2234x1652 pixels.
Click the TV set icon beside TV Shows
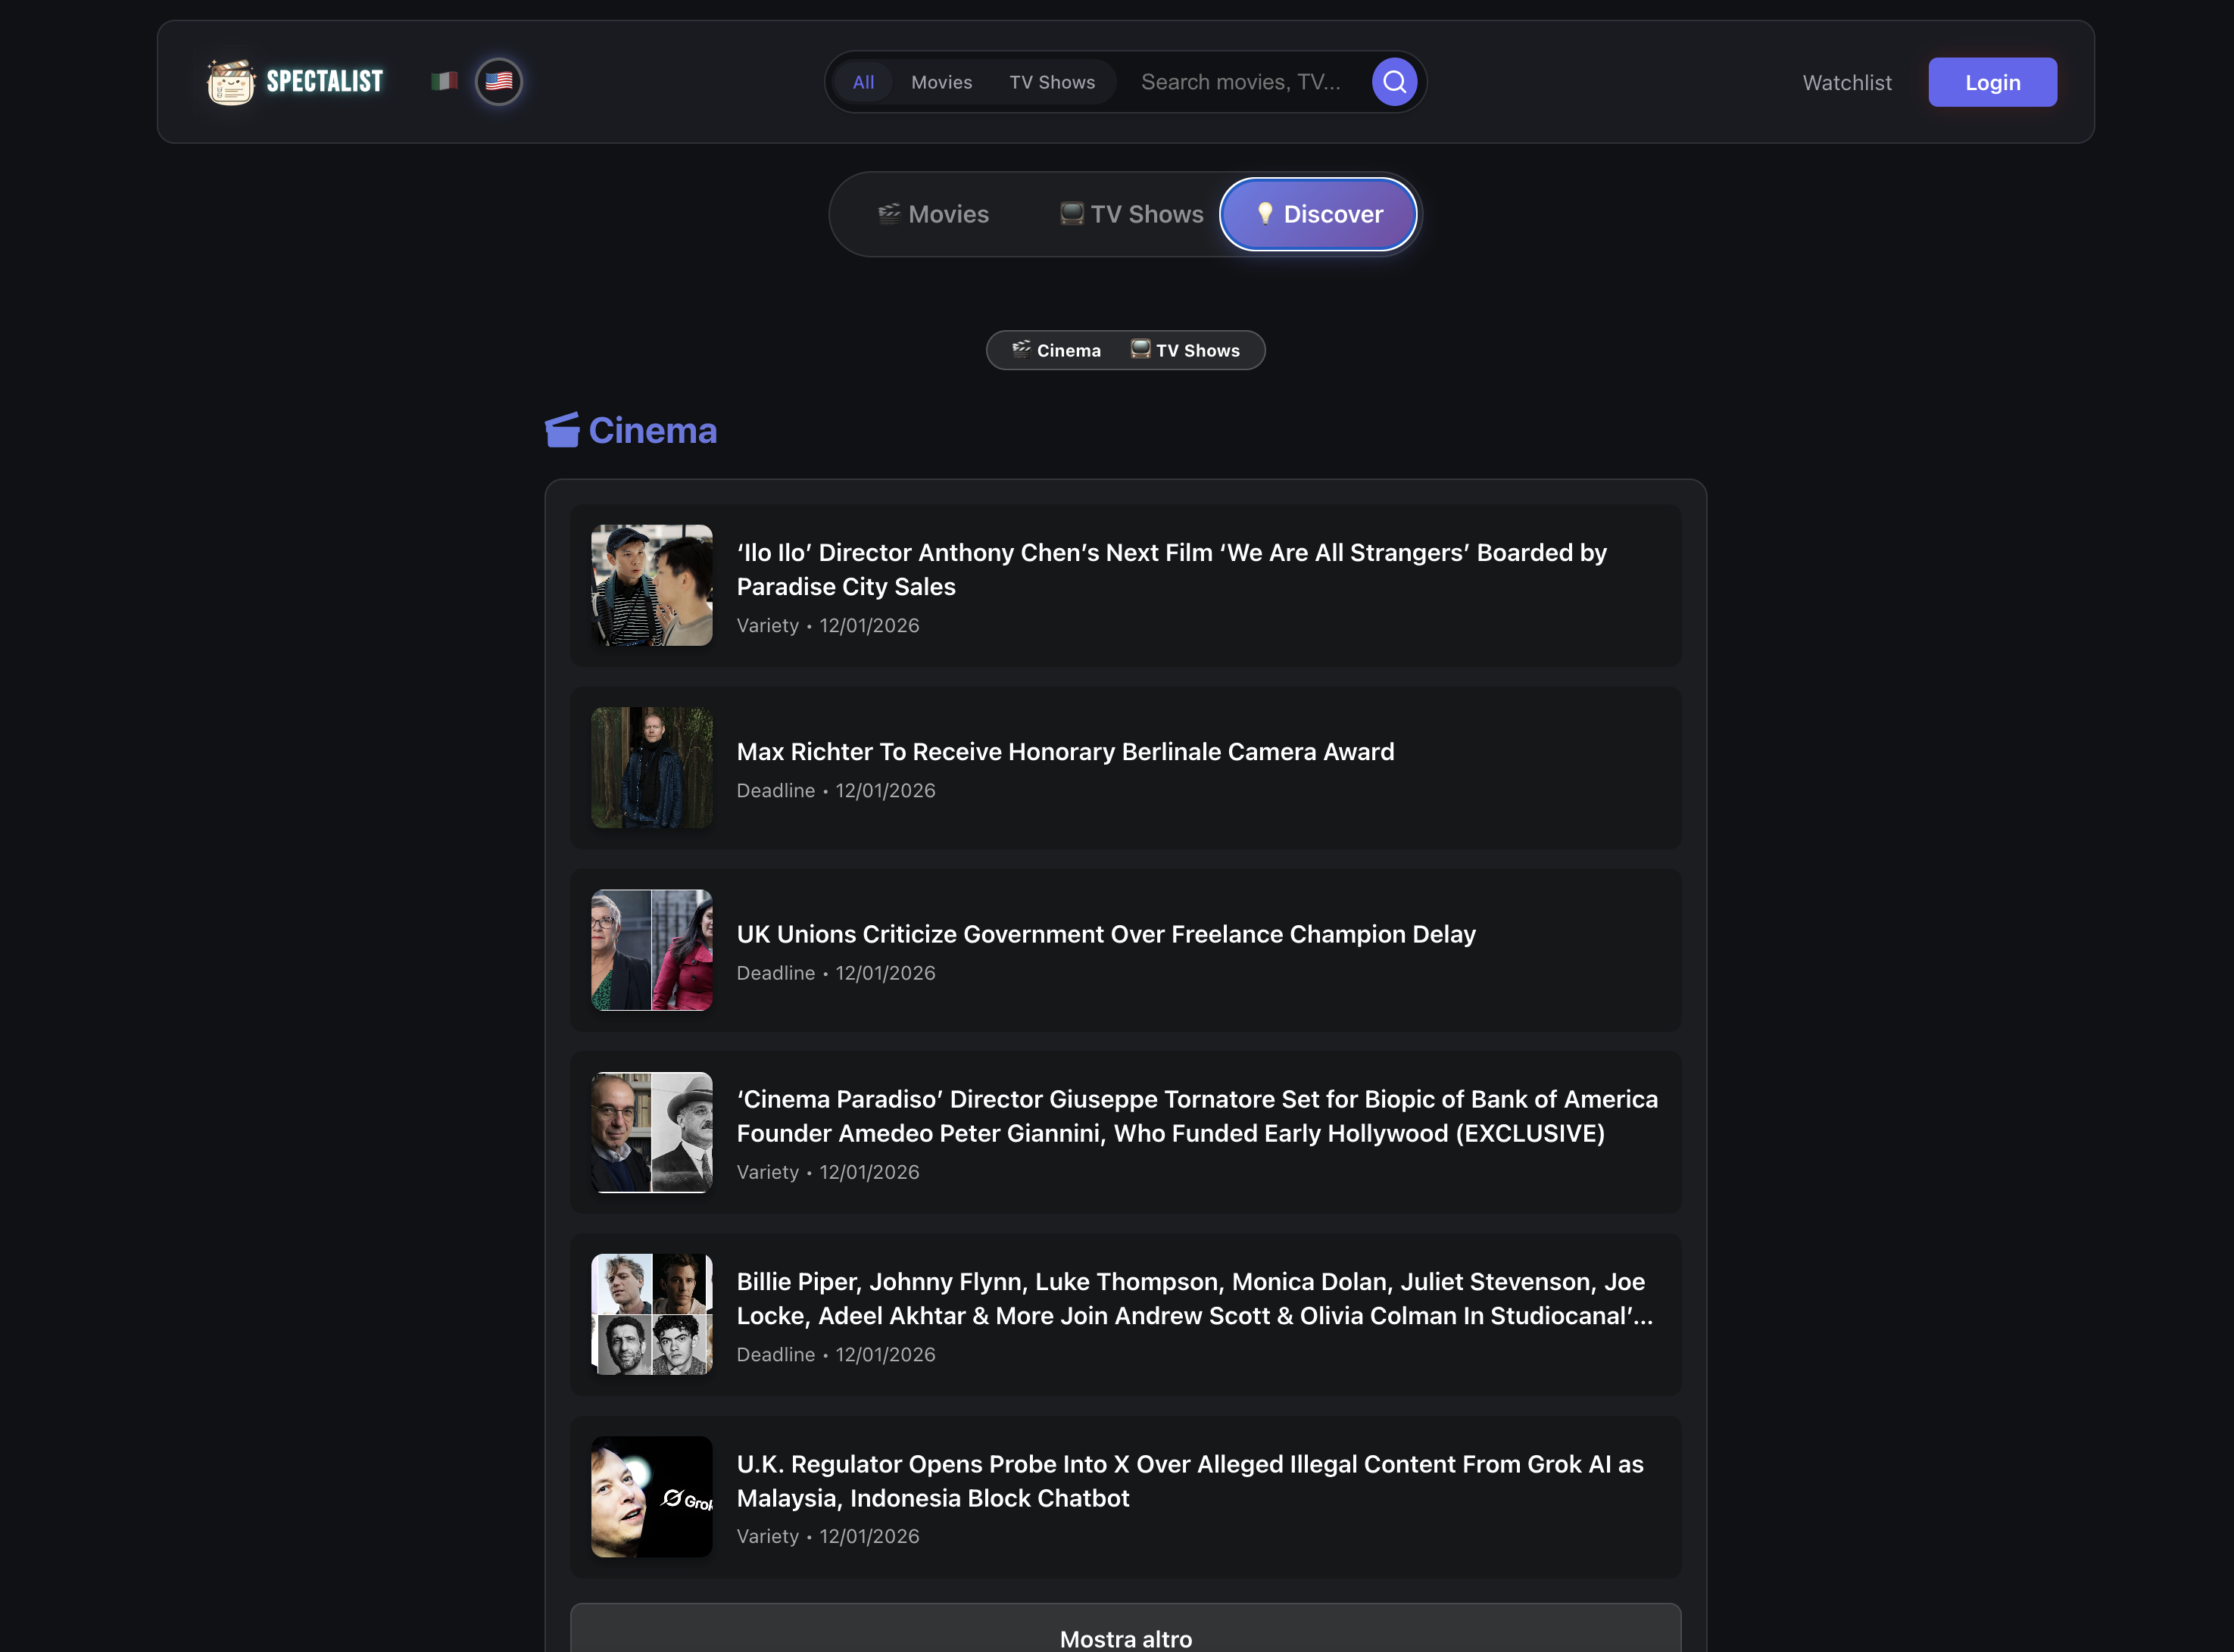coord(1071,213)
